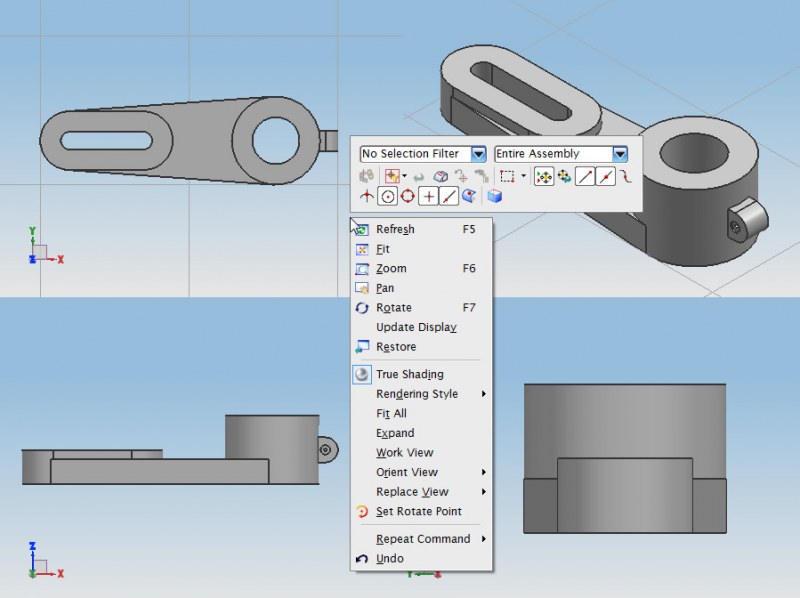Click the Set Rotate Point icon
This screenshot has height=598, width=800.
(362, 512)
